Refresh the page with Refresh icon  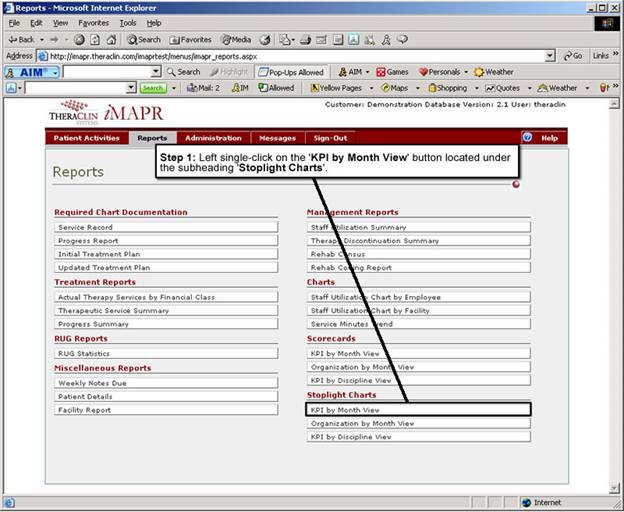pos(95,39)
